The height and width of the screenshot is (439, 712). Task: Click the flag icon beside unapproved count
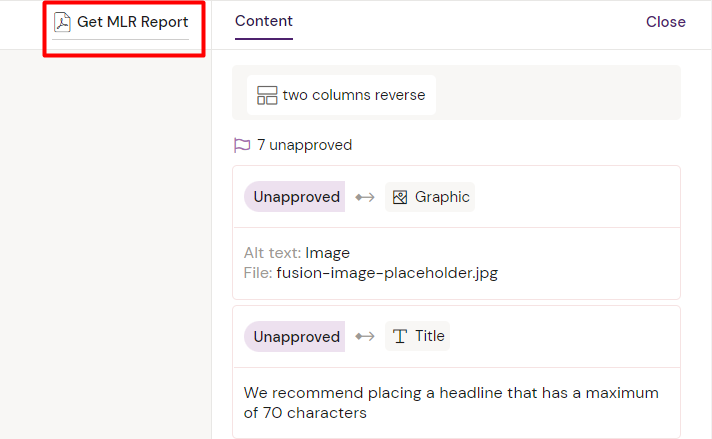pyautogui.click(x=241, y=145)
